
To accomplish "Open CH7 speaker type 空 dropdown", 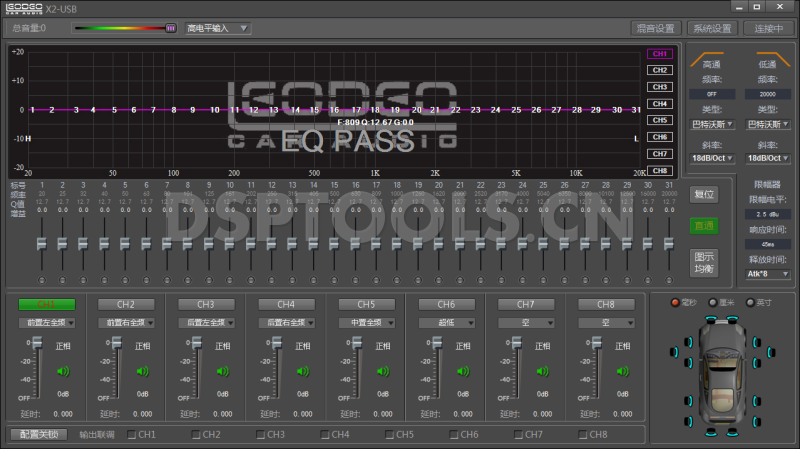I will pos(526,322).
